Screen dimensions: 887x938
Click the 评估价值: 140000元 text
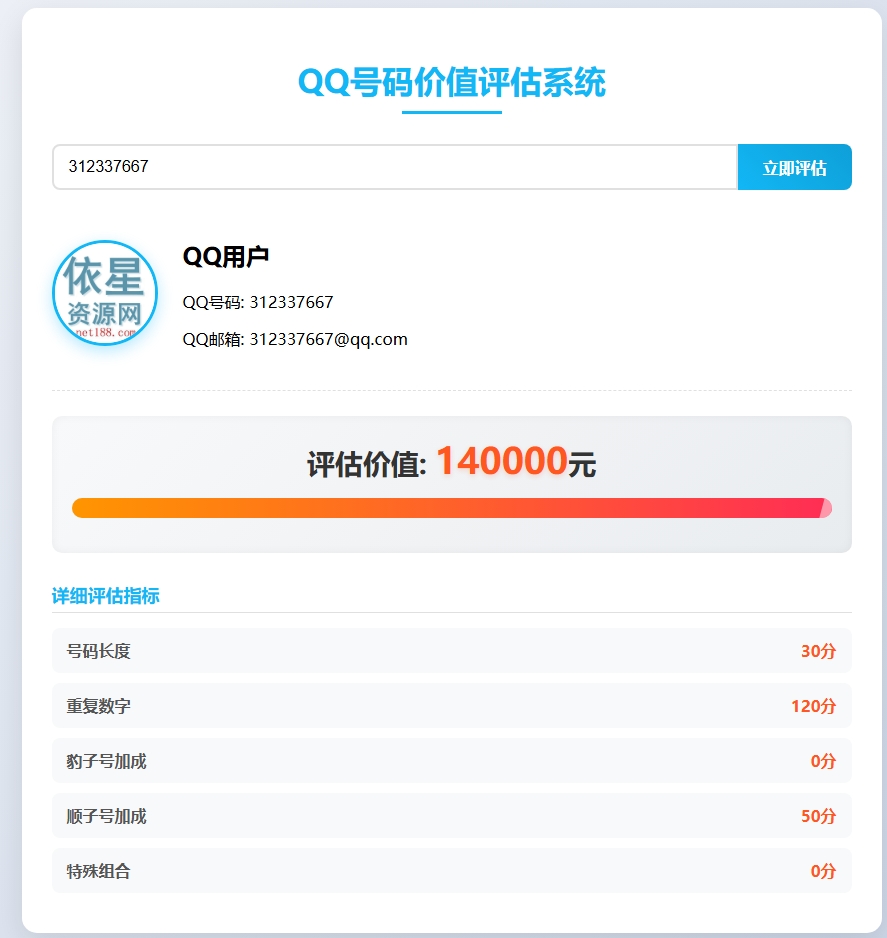pyautogui.click(x=452, y=462)
